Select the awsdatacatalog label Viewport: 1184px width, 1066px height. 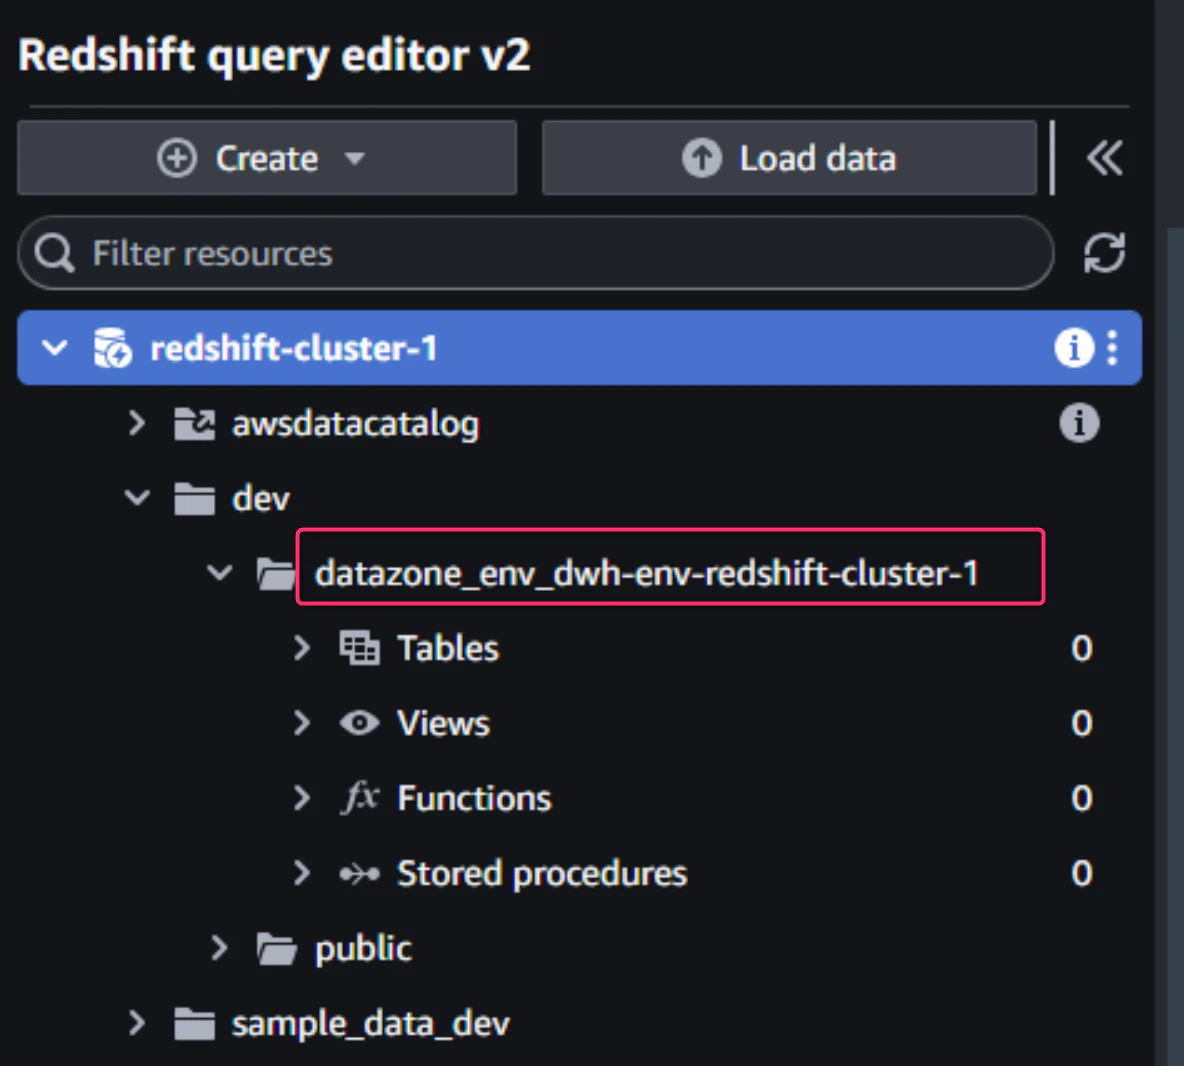coord(355,424)
